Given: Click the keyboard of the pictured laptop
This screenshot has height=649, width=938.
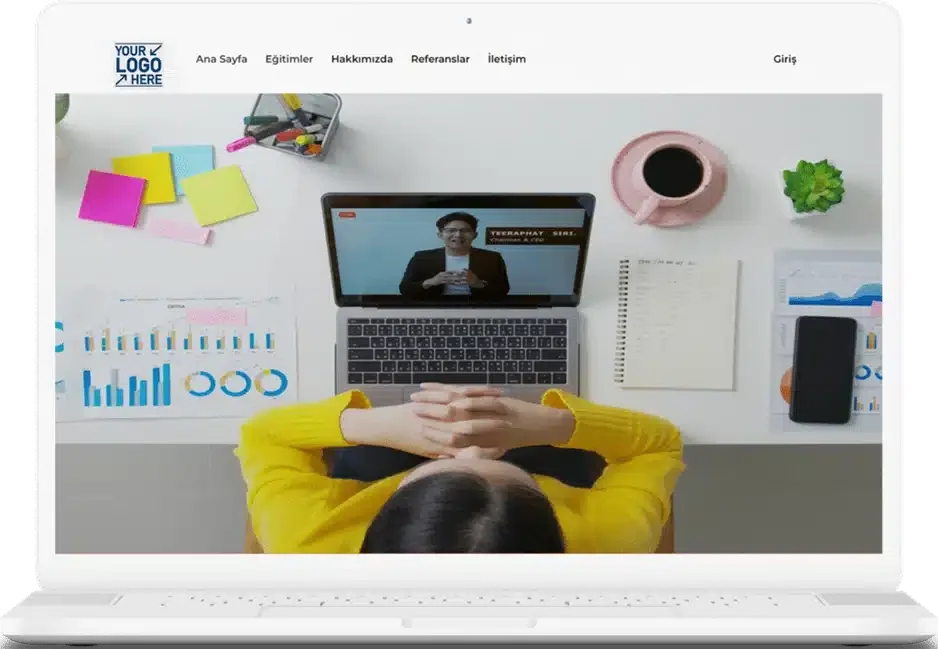Looking at the screenshot, I should click(x=457, y=350).
